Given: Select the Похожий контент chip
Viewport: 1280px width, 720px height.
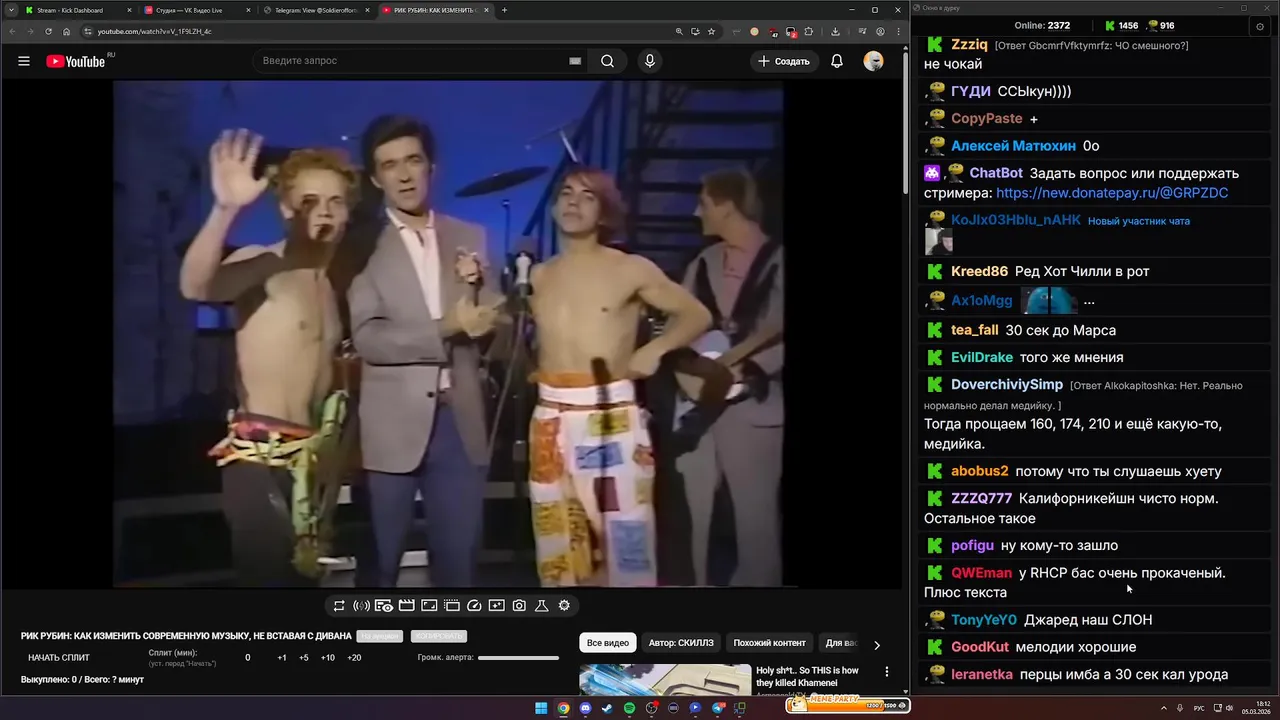Looking at the screenshot, I should point(769,643).
